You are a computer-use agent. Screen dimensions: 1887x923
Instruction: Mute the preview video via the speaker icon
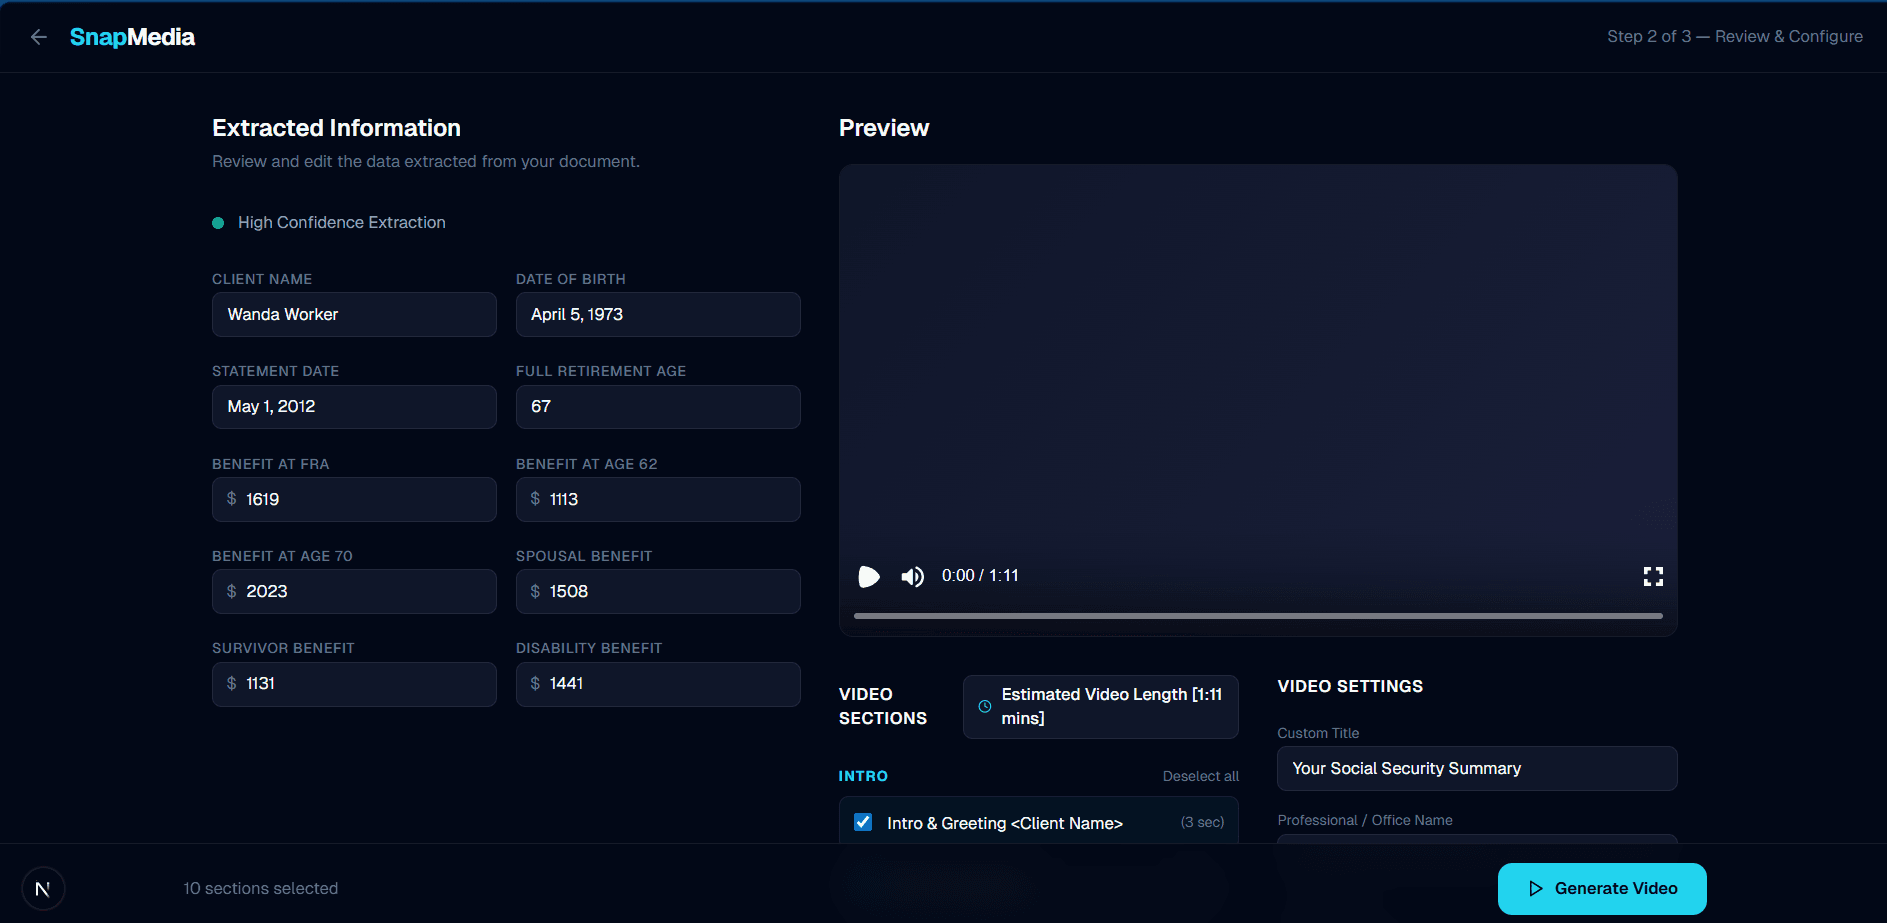[912, 576]
